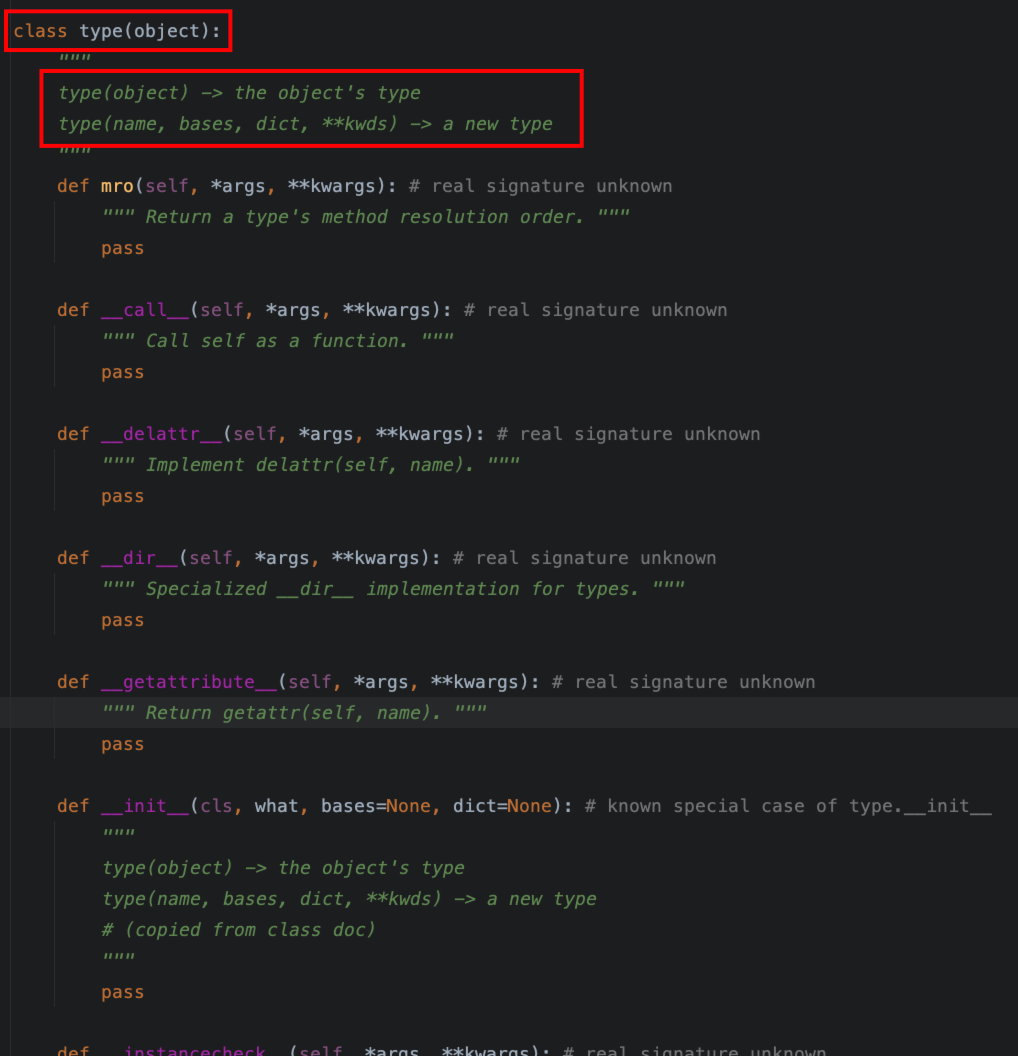The width and height of the screenshot is (1018, 1056).
Task: Click '# (copied from class doc)' line
Action: (238, 930)
